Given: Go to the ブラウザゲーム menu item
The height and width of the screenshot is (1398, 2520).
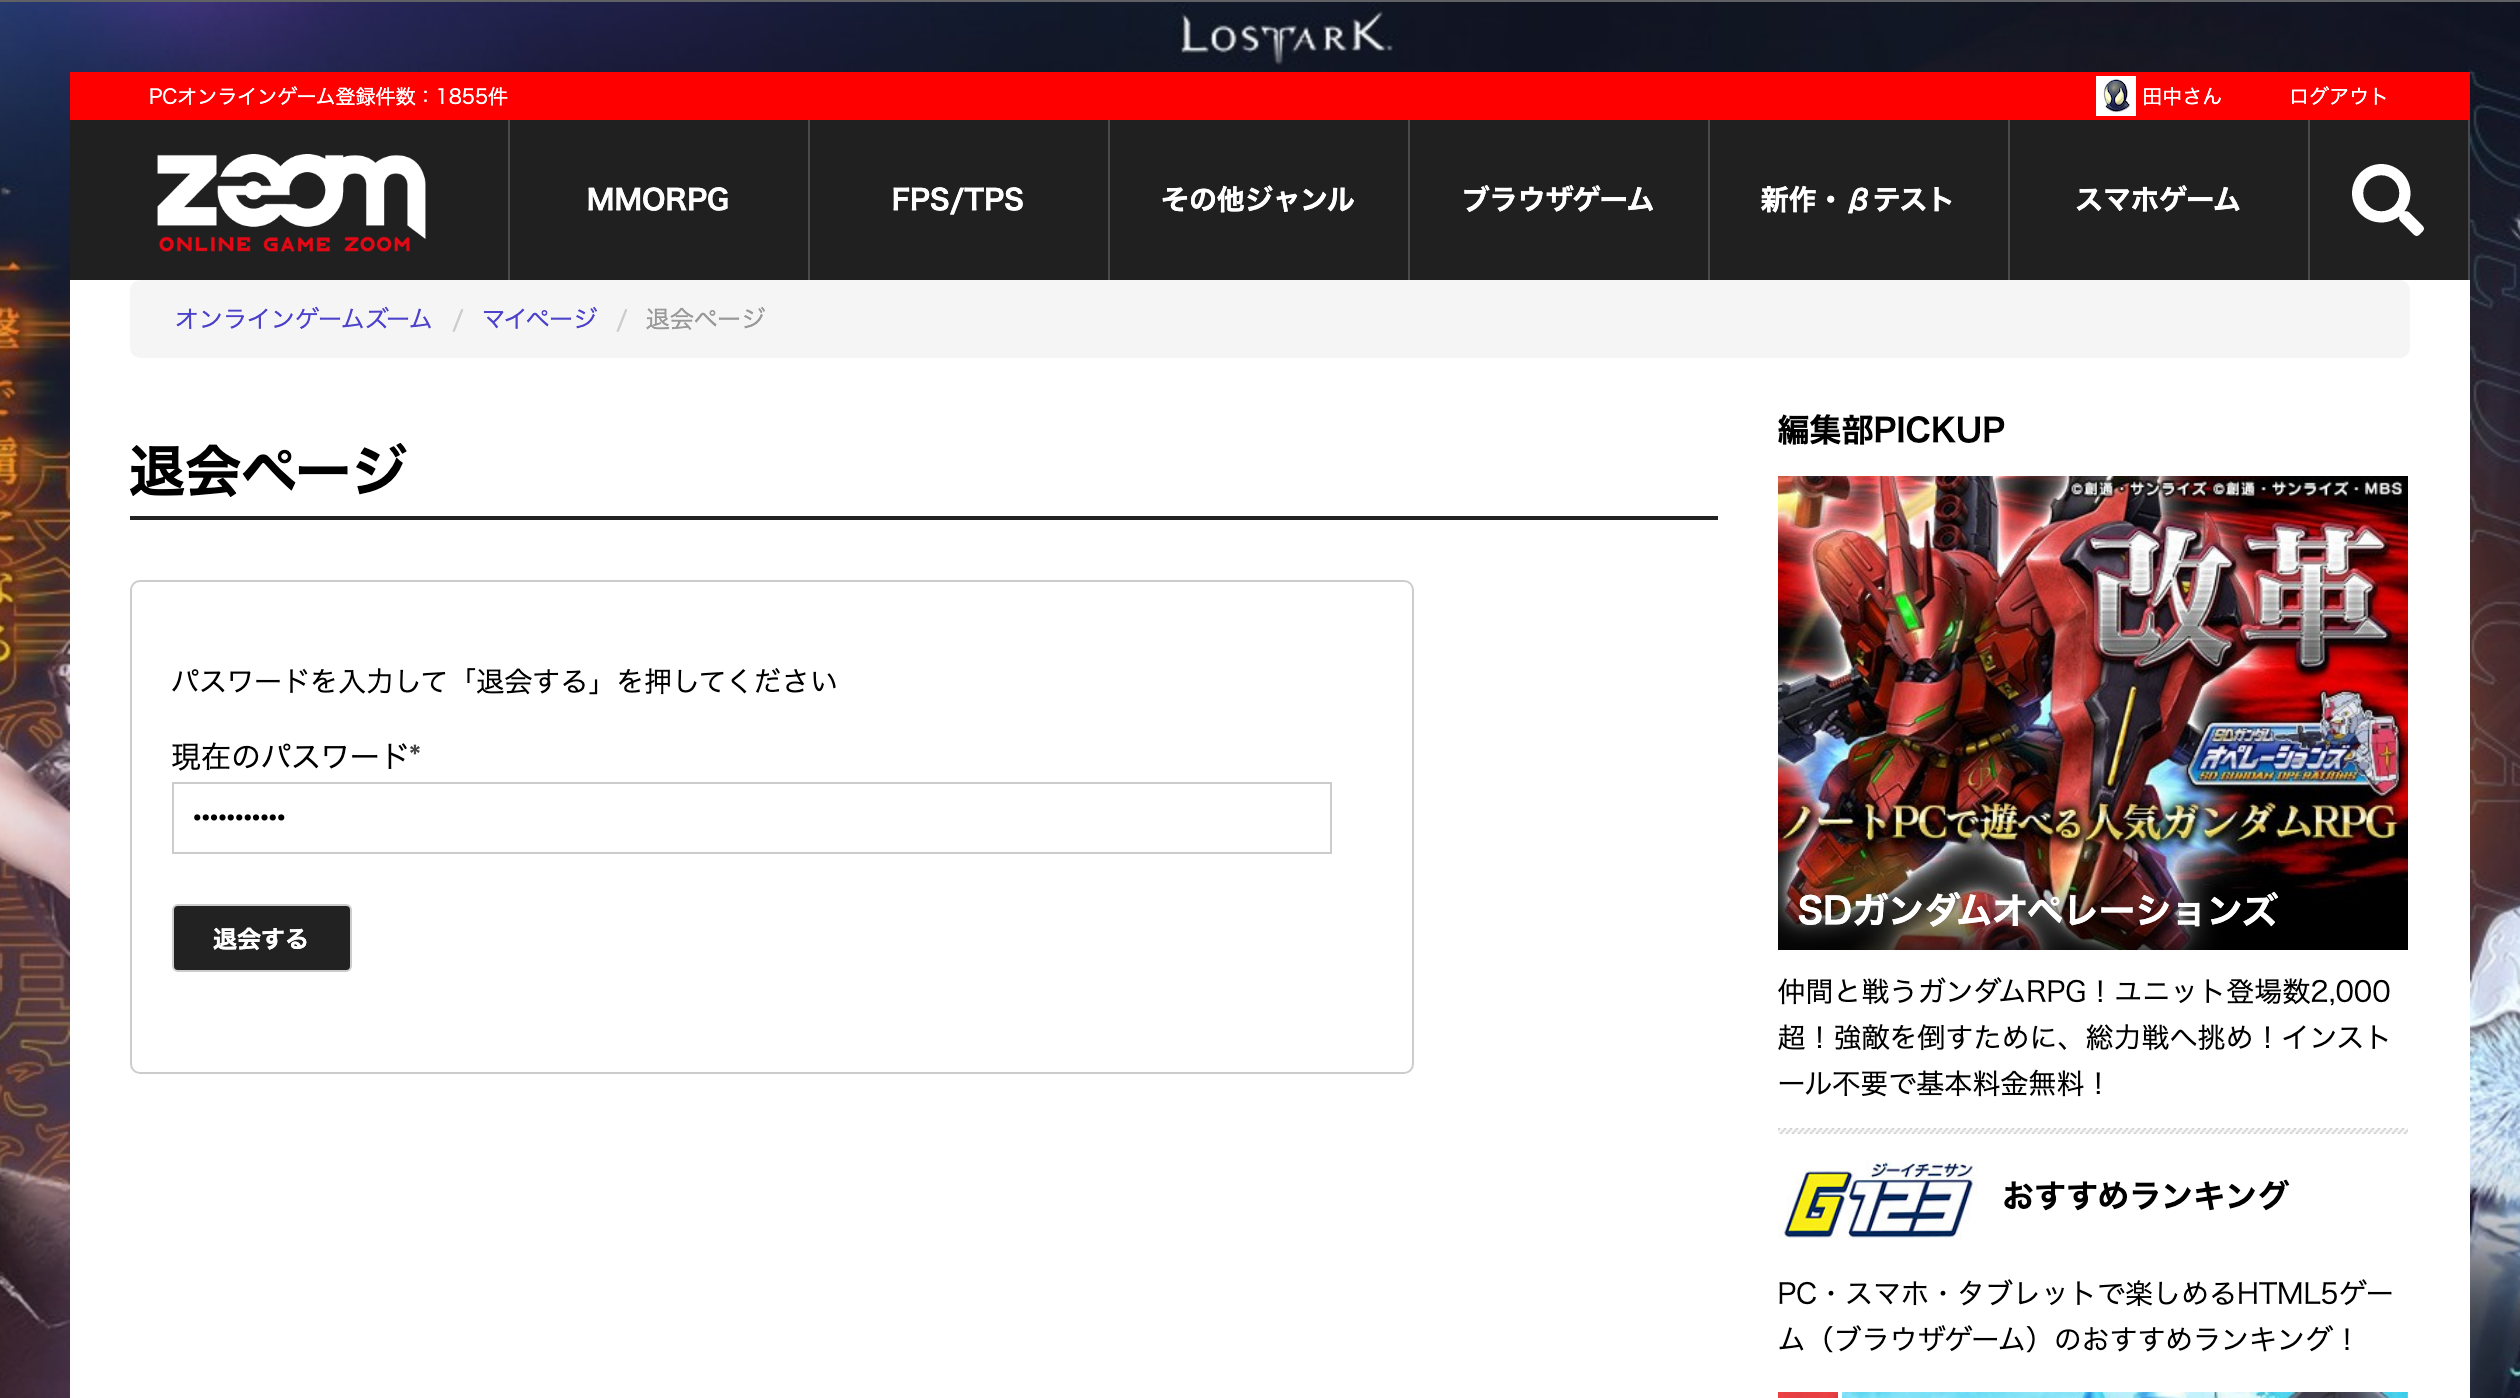Looking at the screenshot, I should 1558,200.
